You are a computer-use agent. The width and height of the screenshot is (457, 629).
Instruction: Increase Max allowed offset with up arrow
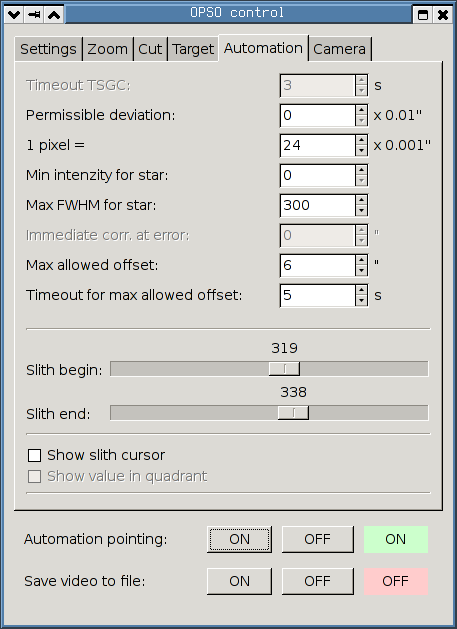pos(362,260)
